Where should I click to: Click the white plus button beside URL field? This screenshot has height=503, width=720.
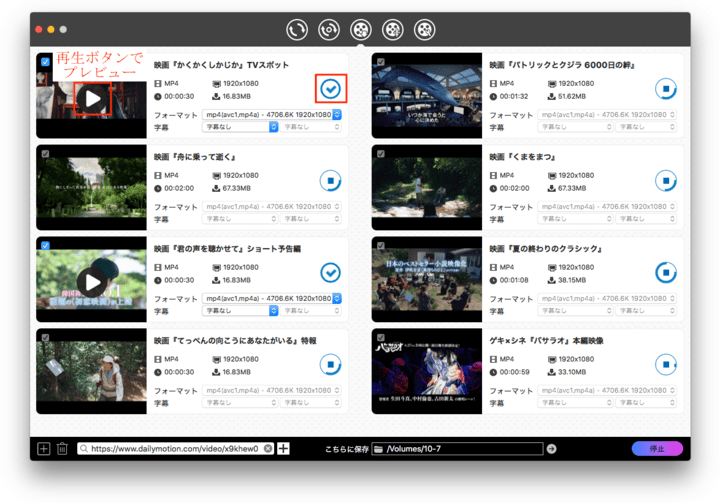284,449
